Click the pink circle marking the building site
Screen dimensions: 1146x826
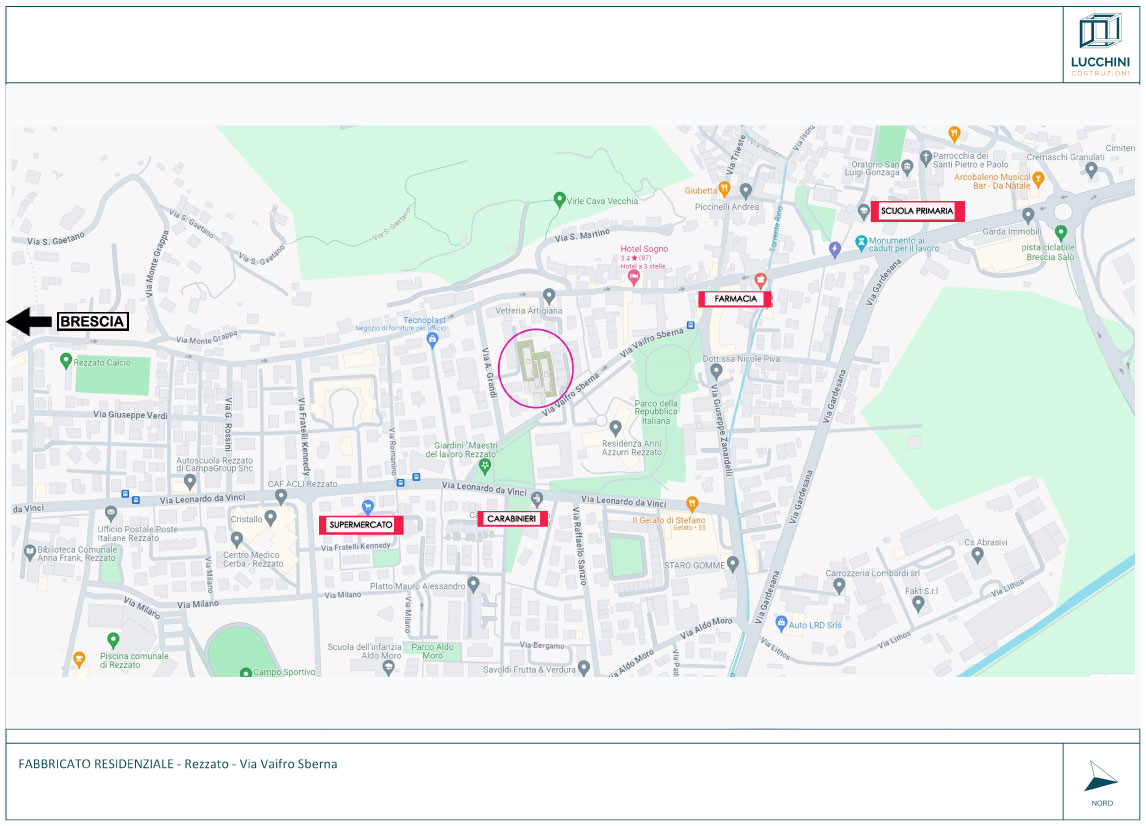click(x=535, y=367)
